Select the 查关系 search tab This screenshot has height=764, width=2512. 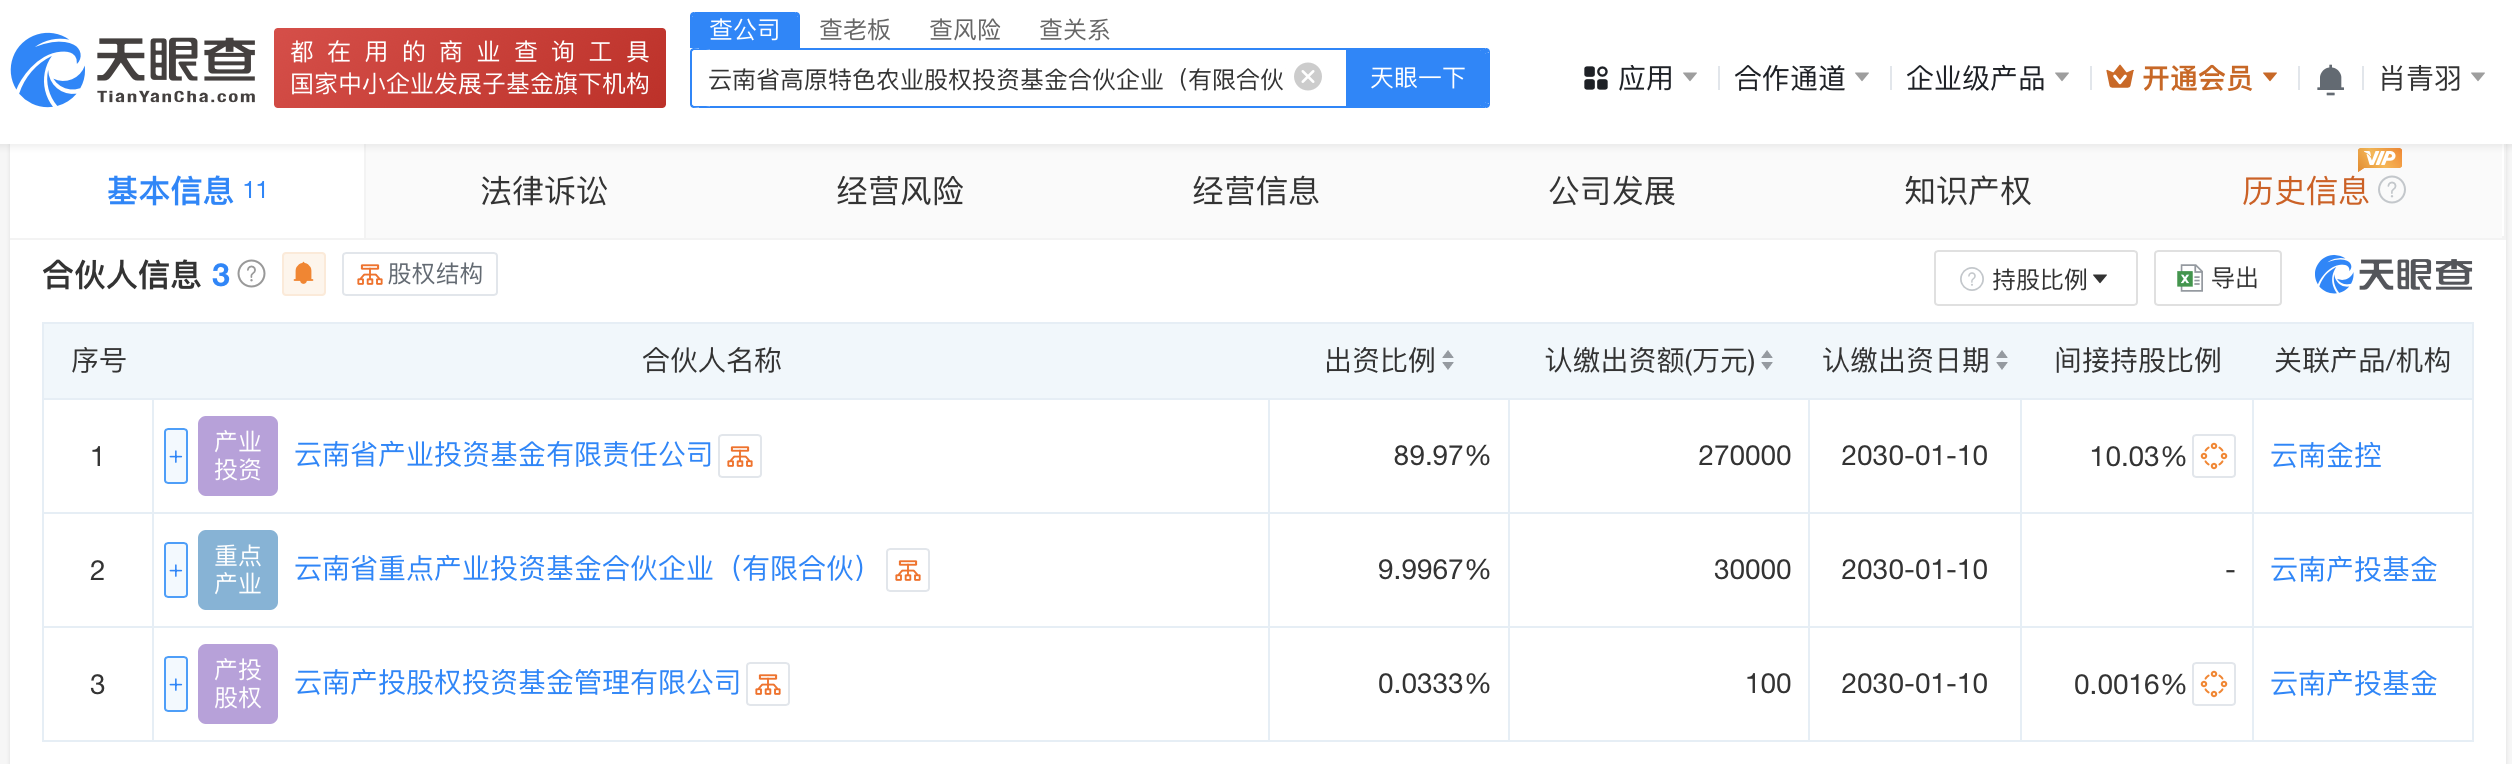click(1075, 30)
